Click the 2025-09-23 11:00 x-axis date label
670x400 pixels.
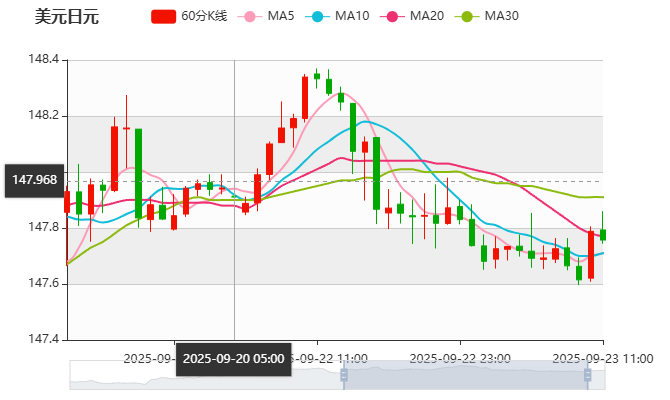603,357
